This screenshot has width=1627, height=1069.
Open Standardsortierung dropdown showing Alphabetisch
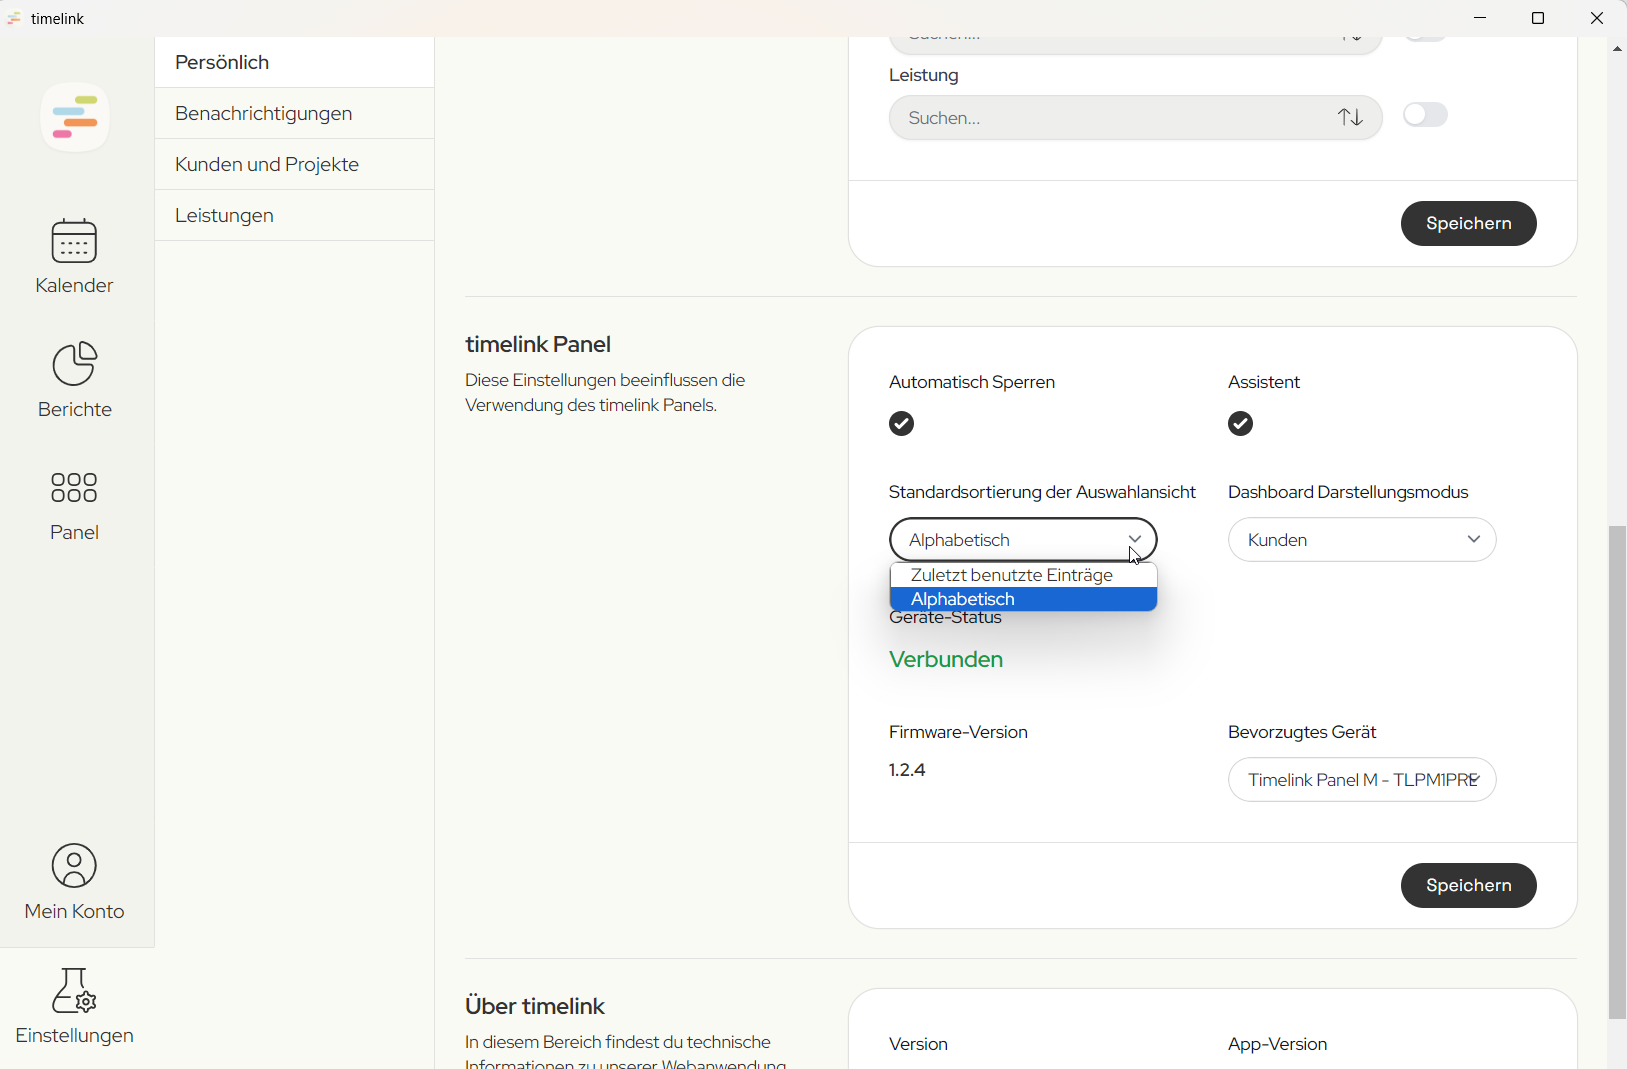[x=1023, y=540]
